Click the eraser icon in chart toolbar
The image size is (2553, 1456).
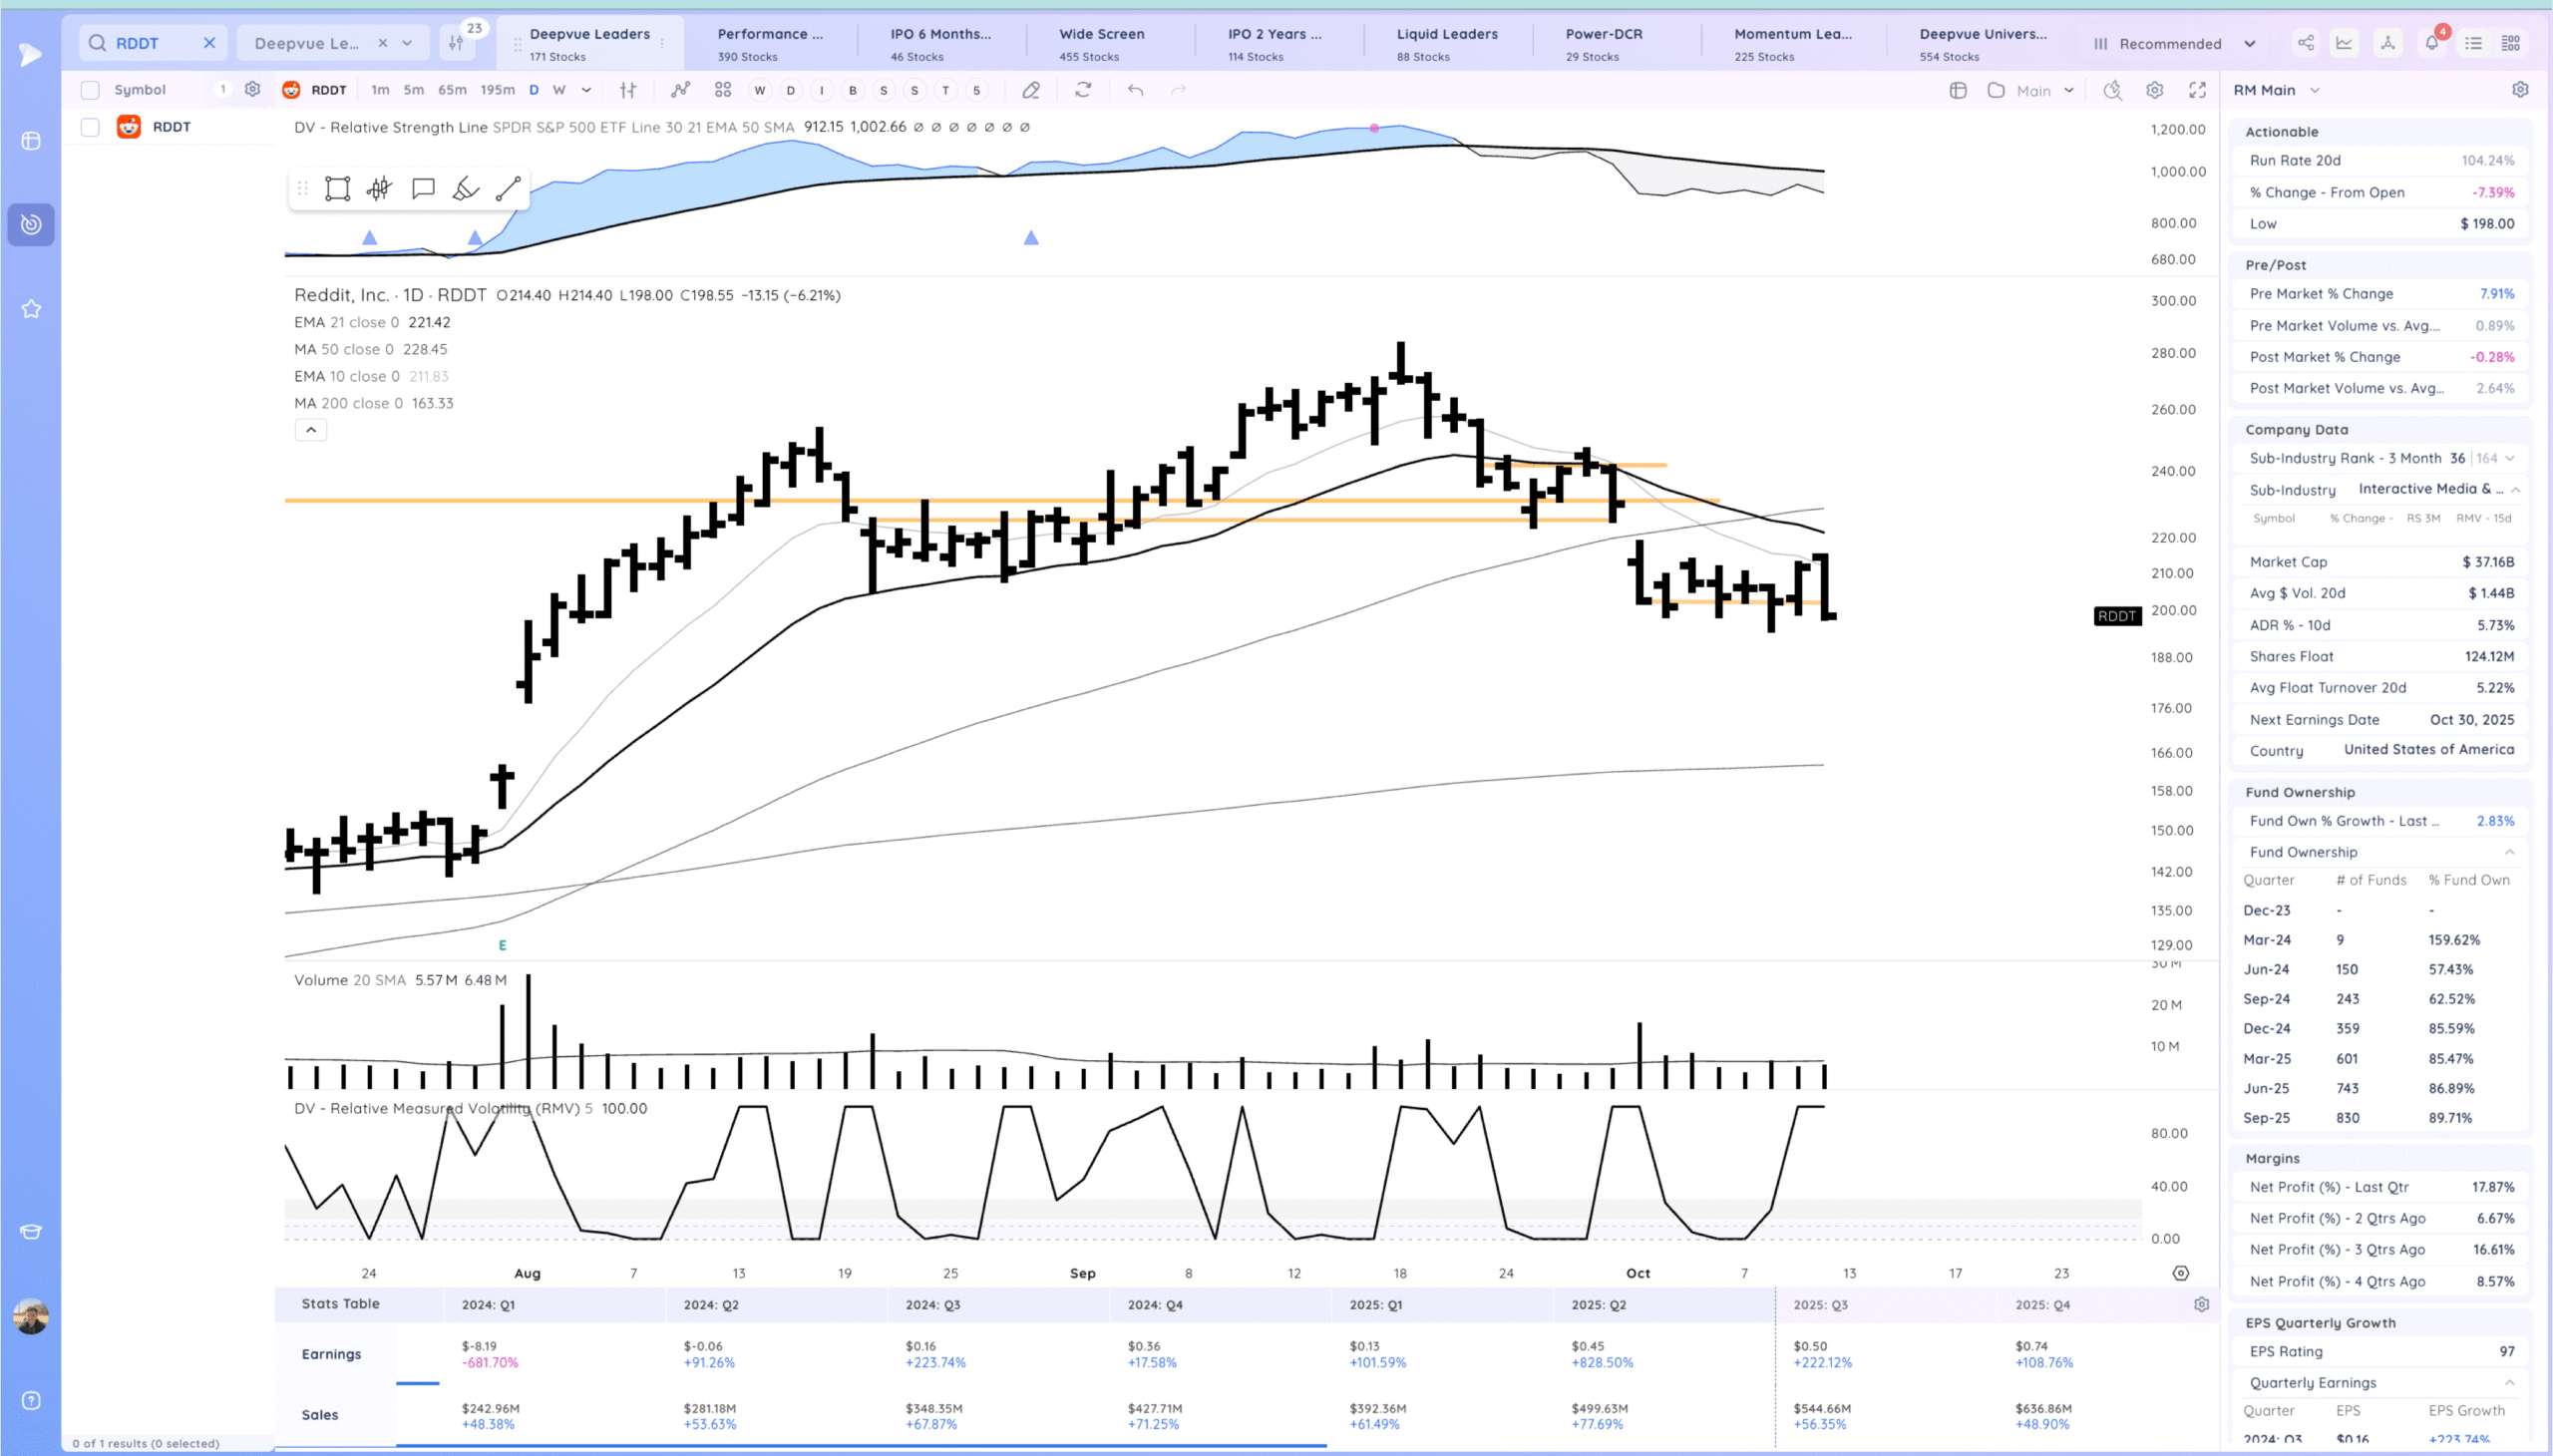(x=1031, y=90)
